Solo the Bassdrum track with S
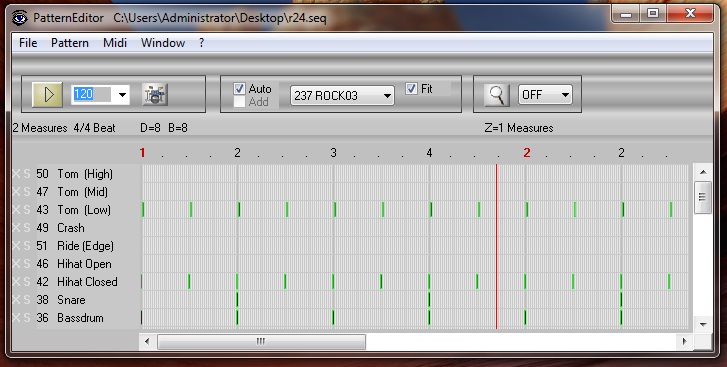This screenshot has height=367, width=727. click(27, 318)
